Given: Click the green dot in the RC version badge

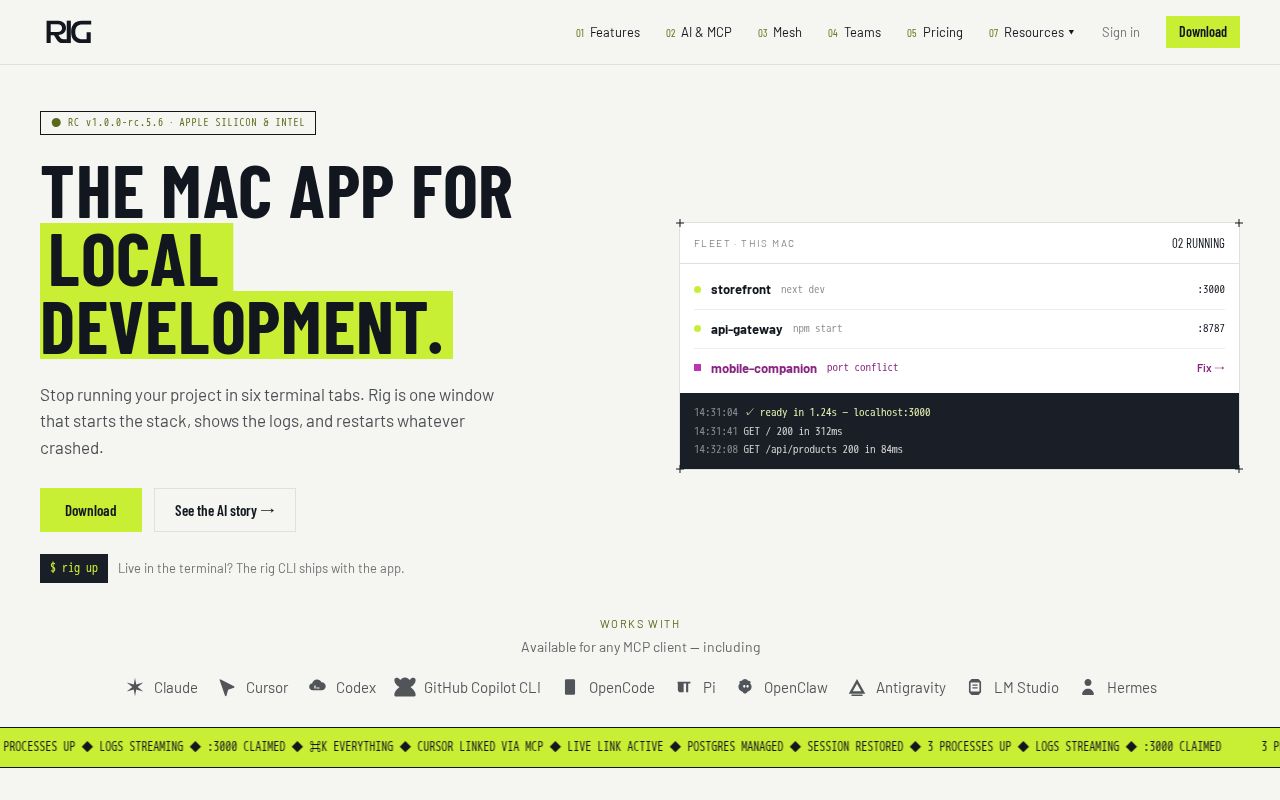Looking at the screenshot, I should pyautogui.click(x=56, y=123).
